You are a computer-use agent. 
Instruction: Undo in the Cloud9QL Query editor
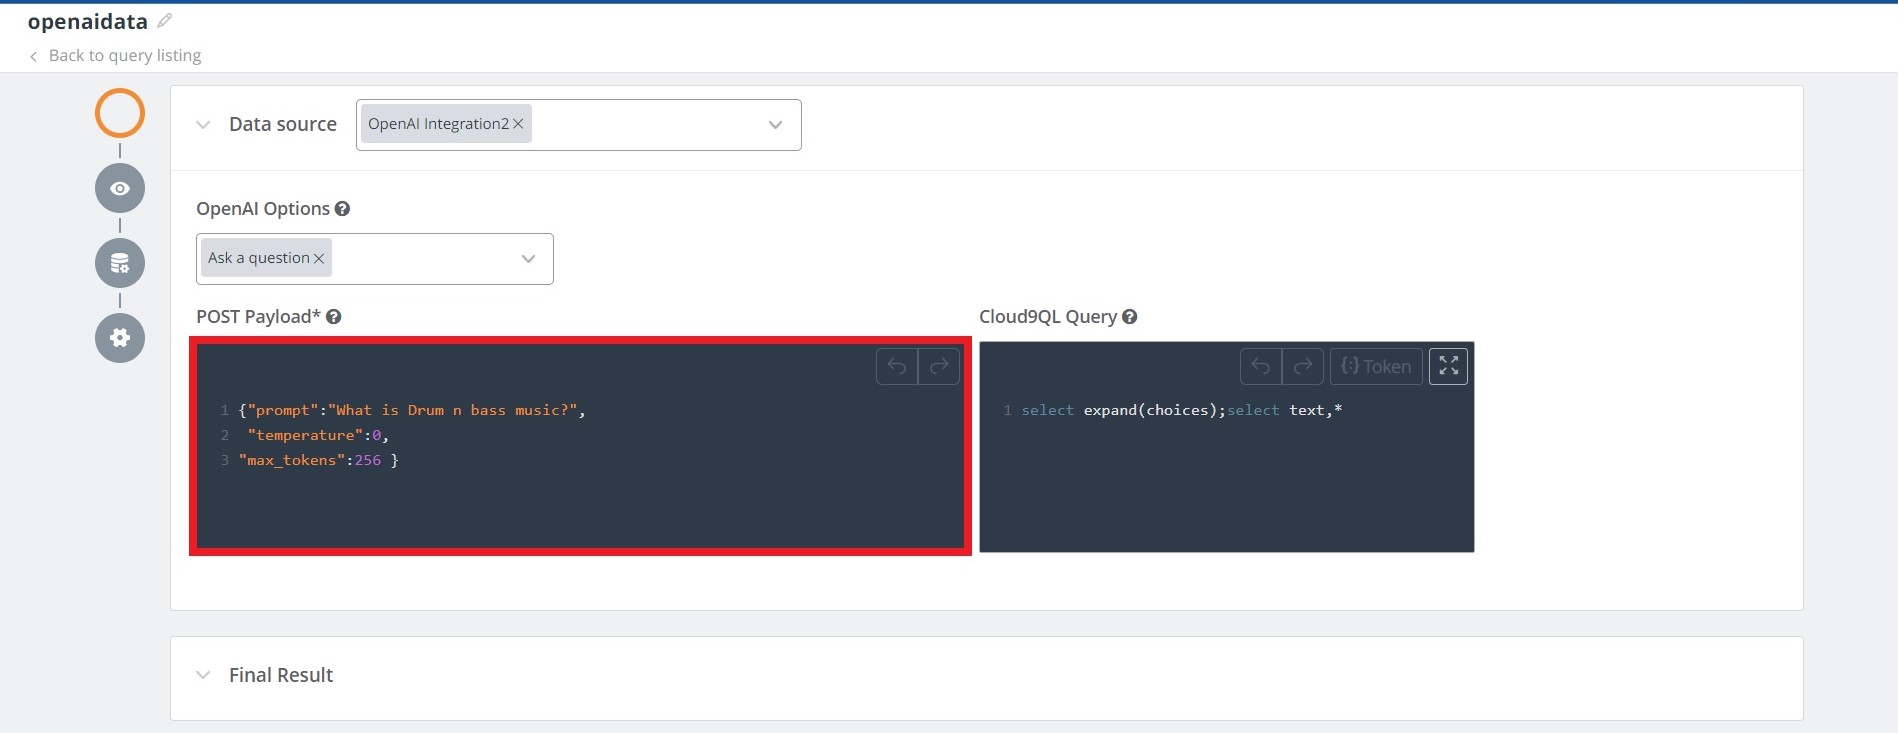click(x=1261, y=366)
